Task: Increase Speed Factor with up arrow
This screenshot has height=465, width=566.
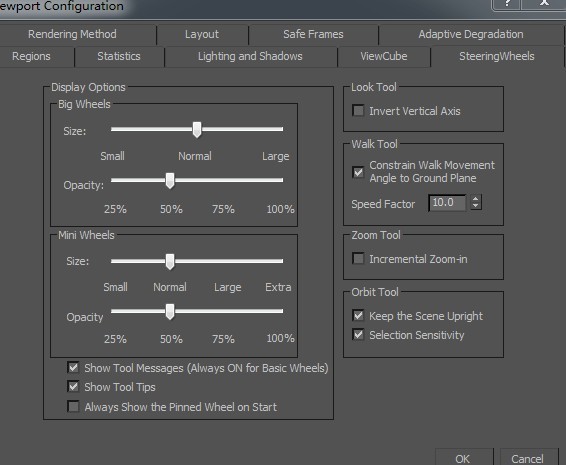Action: (x=476, y=199)
